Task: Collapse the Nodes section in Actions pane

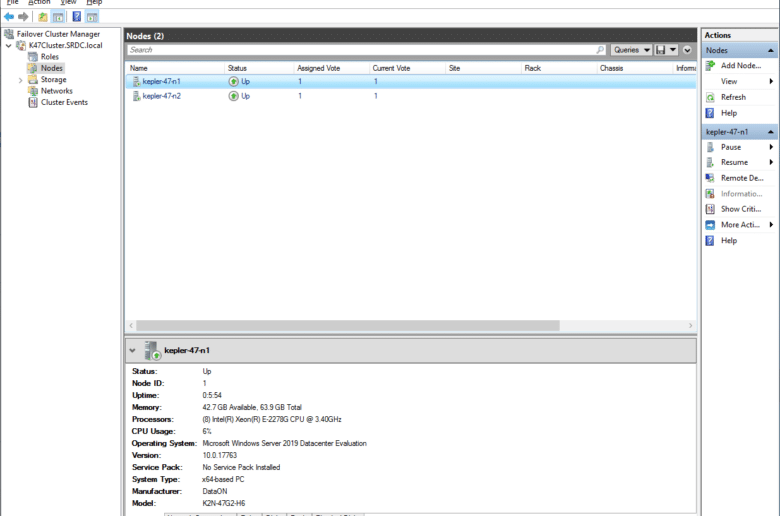Action: [x=771, y=51]
